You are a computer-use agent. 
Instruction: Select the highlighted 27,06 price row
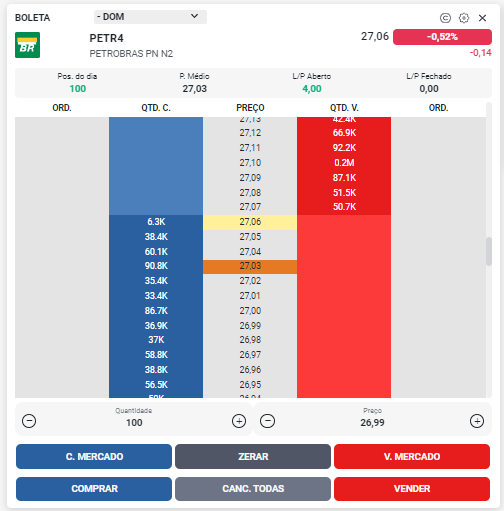[250, 222]
